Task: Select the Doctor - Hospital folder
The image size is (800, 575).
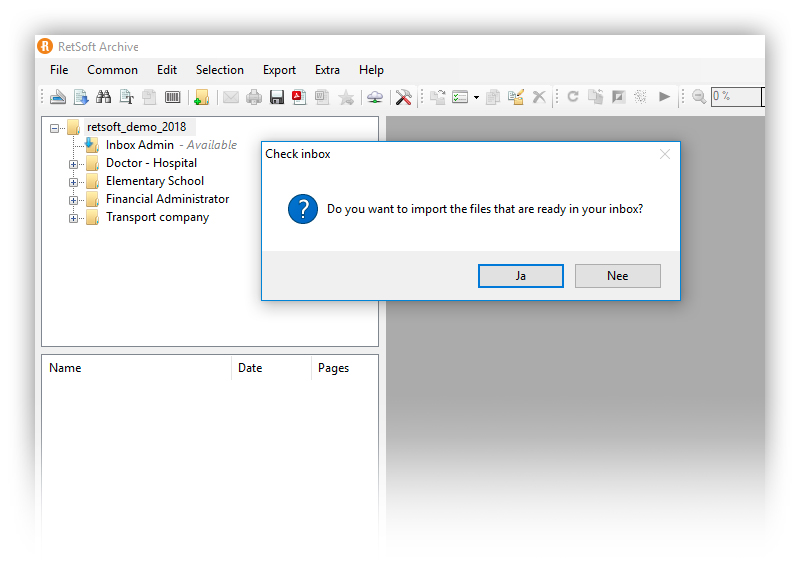Action: point(151,163)
